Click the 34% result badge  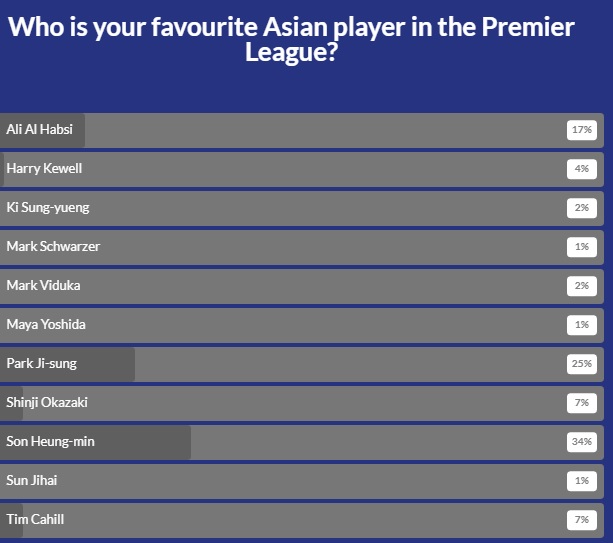581,441
